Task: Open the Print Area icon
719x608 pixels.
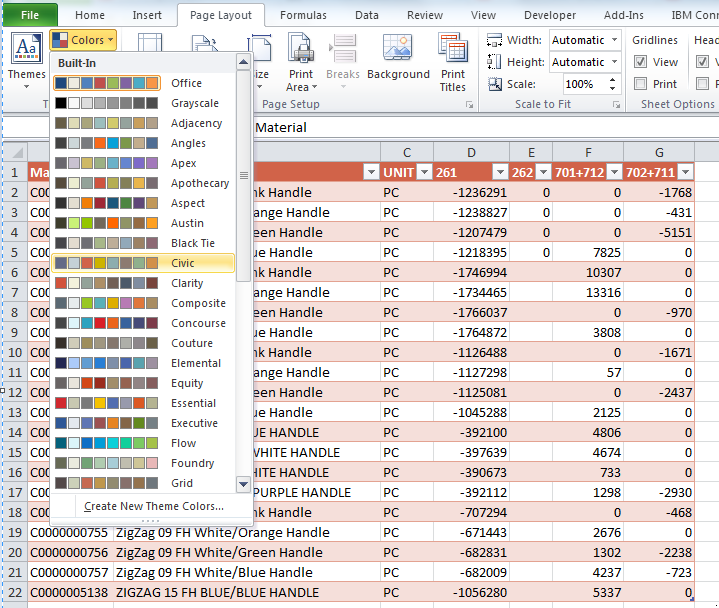Action: (x=301, y=48)
